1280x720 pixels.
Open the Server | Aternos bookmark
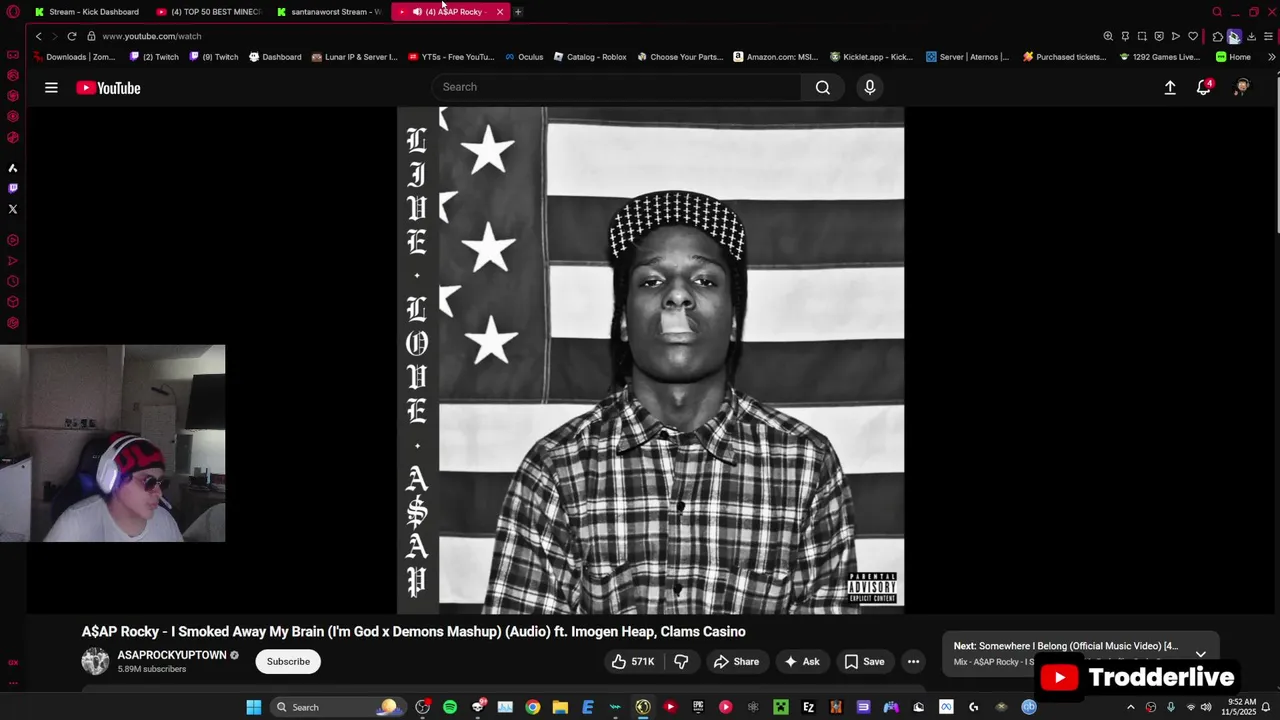pos(967,57)
